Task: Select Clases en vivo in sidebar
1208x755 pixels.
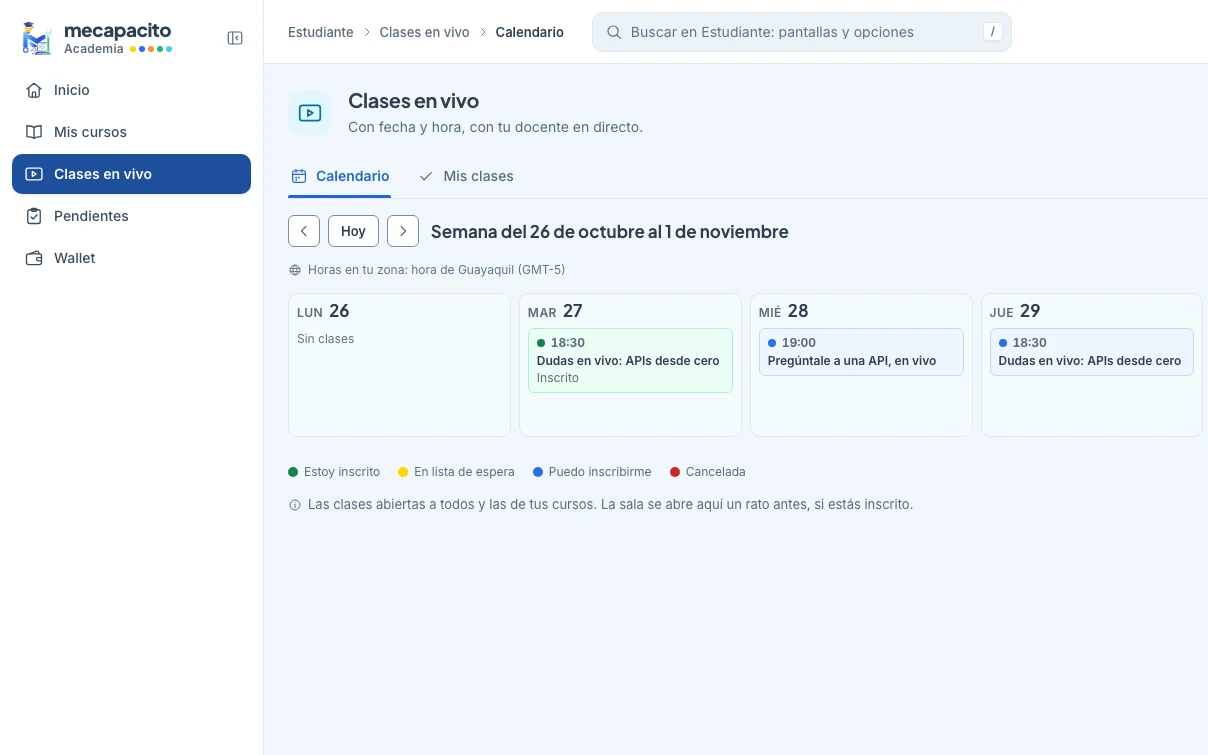Action: point(131,174)
